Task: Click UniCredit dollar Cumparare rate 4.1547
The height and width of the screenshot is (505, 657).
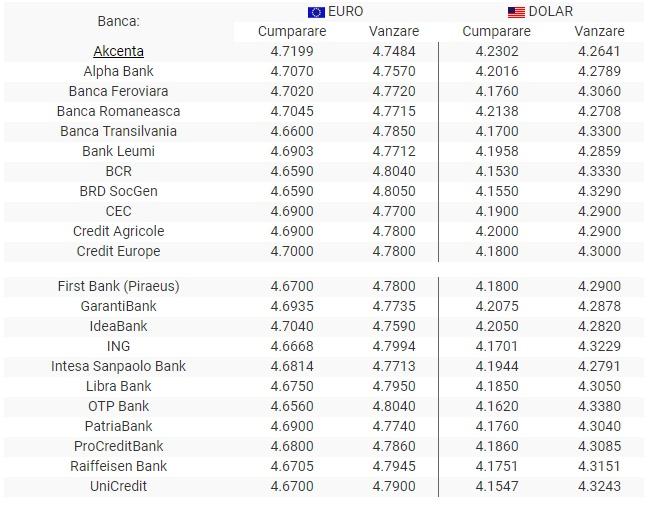Action: coord(496,486)
